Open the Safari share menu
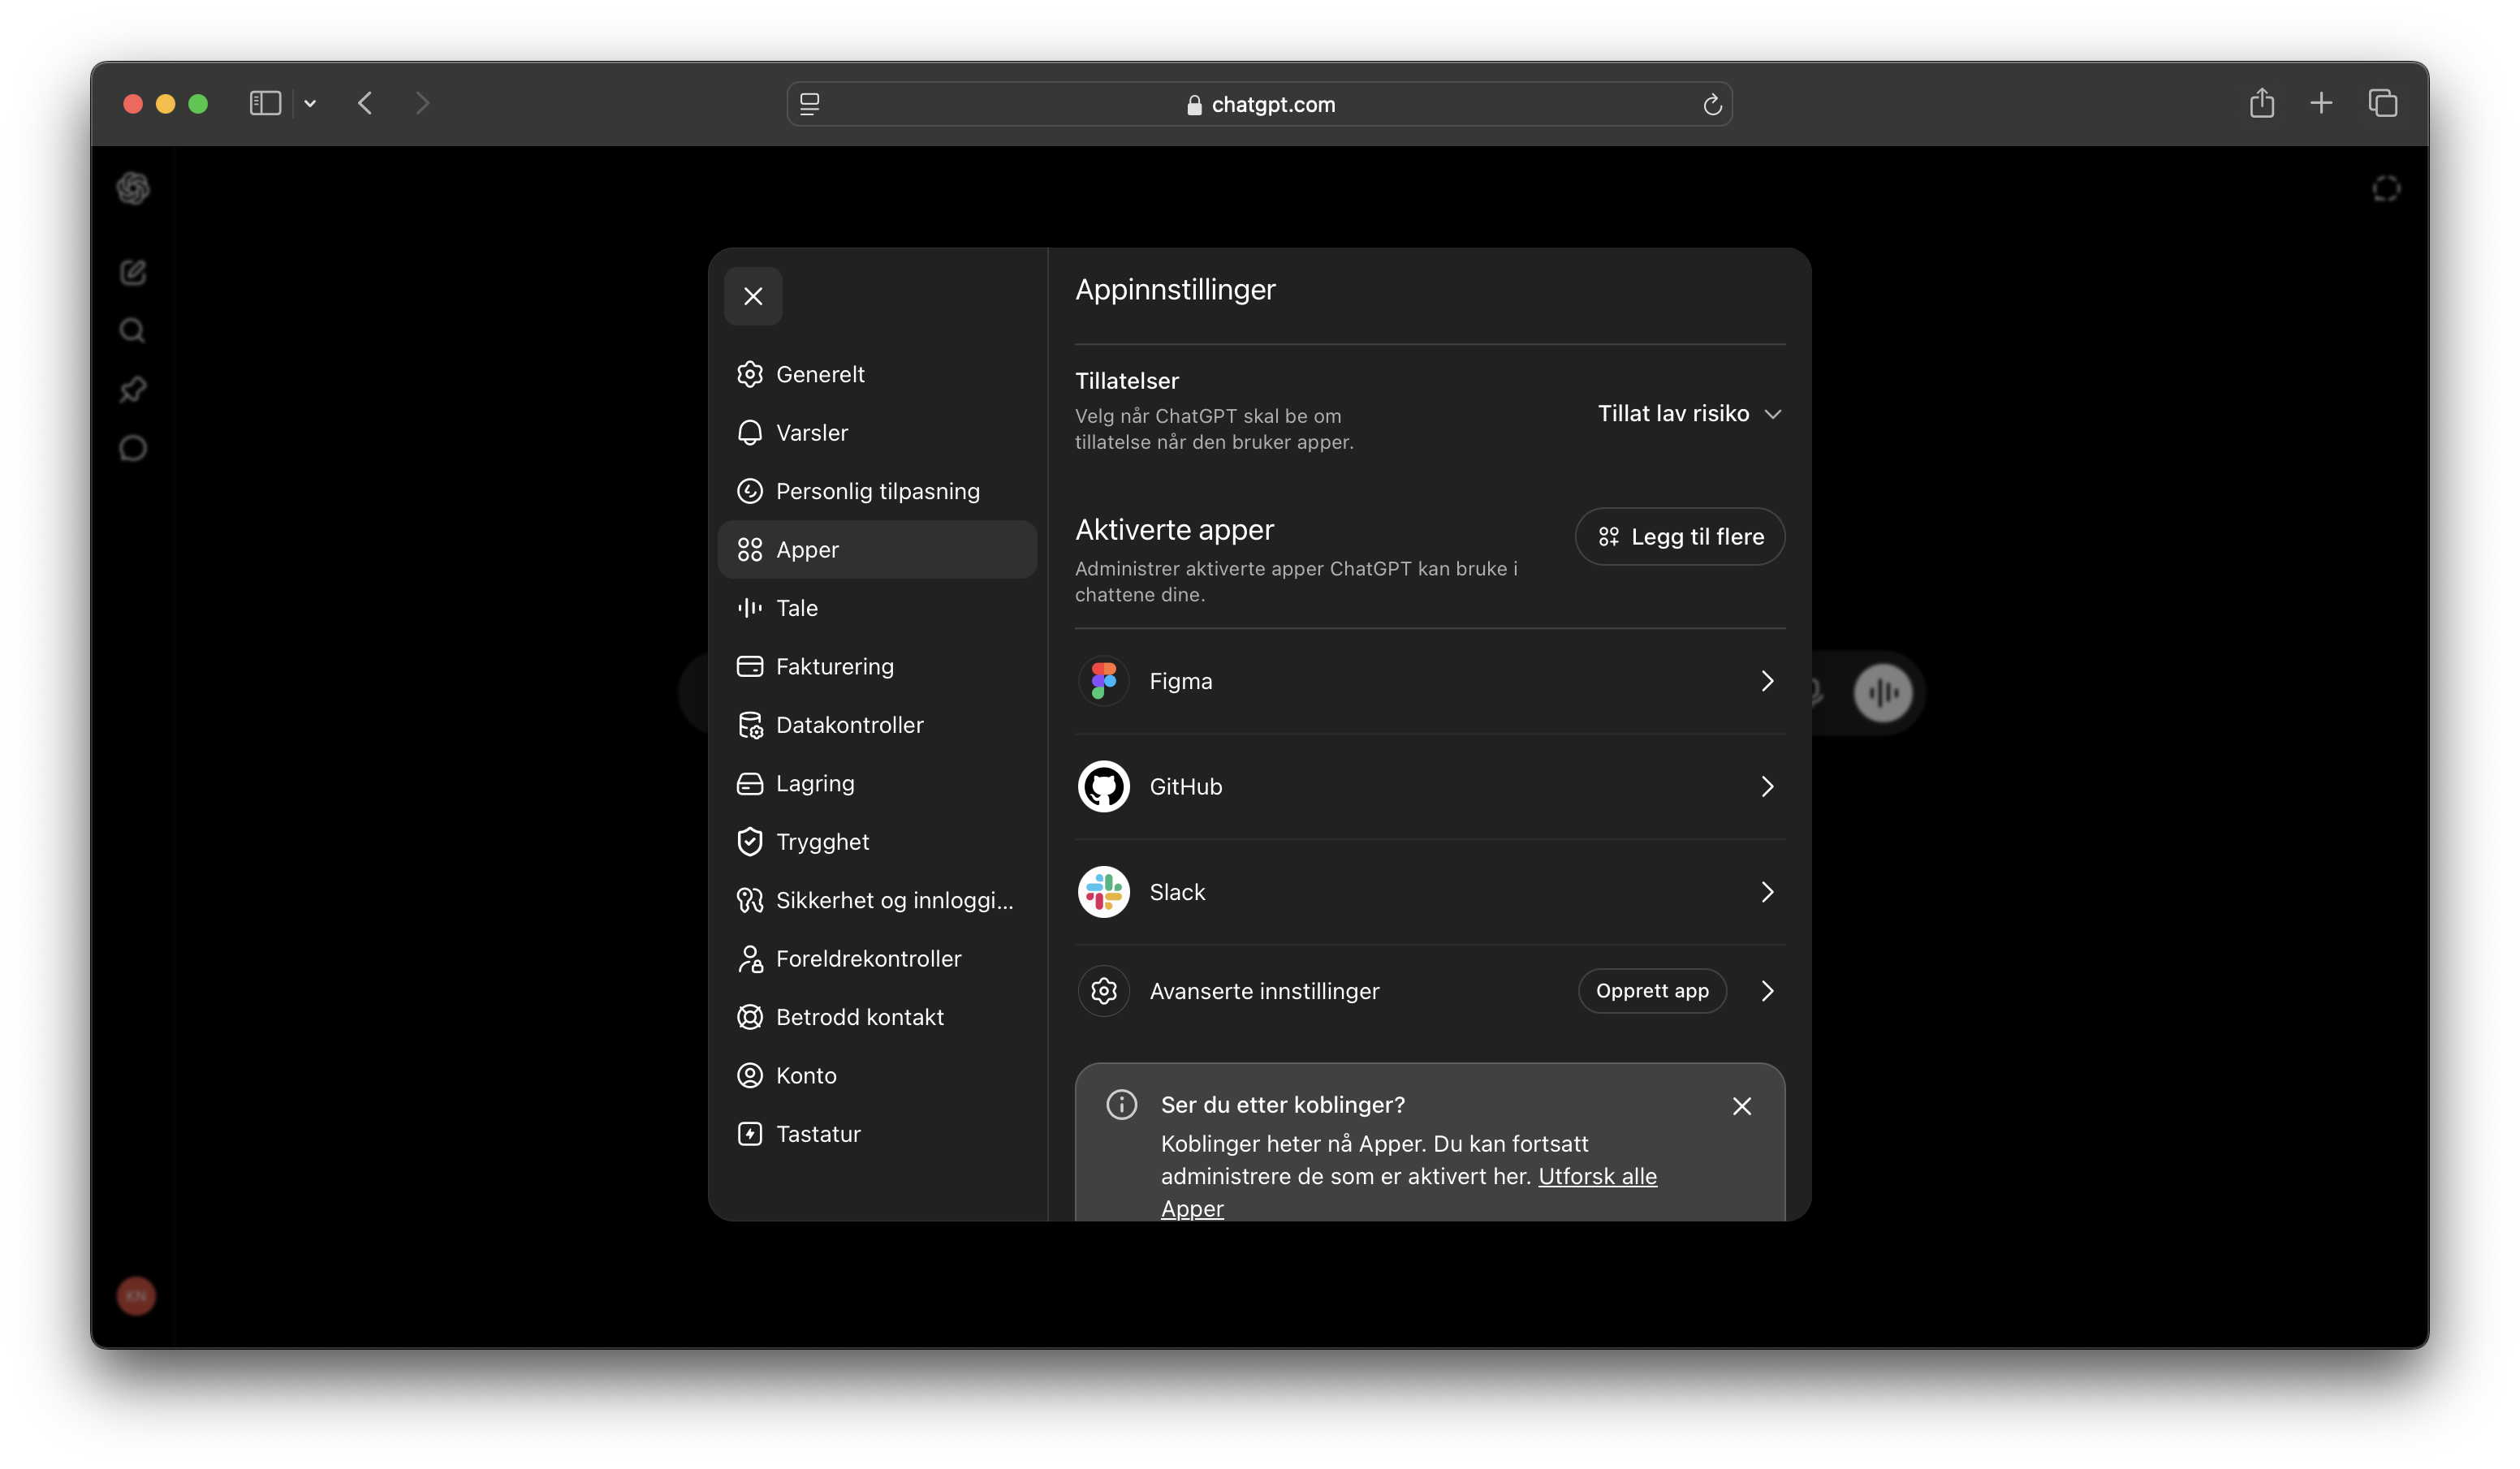 (x=2262, y=102)
